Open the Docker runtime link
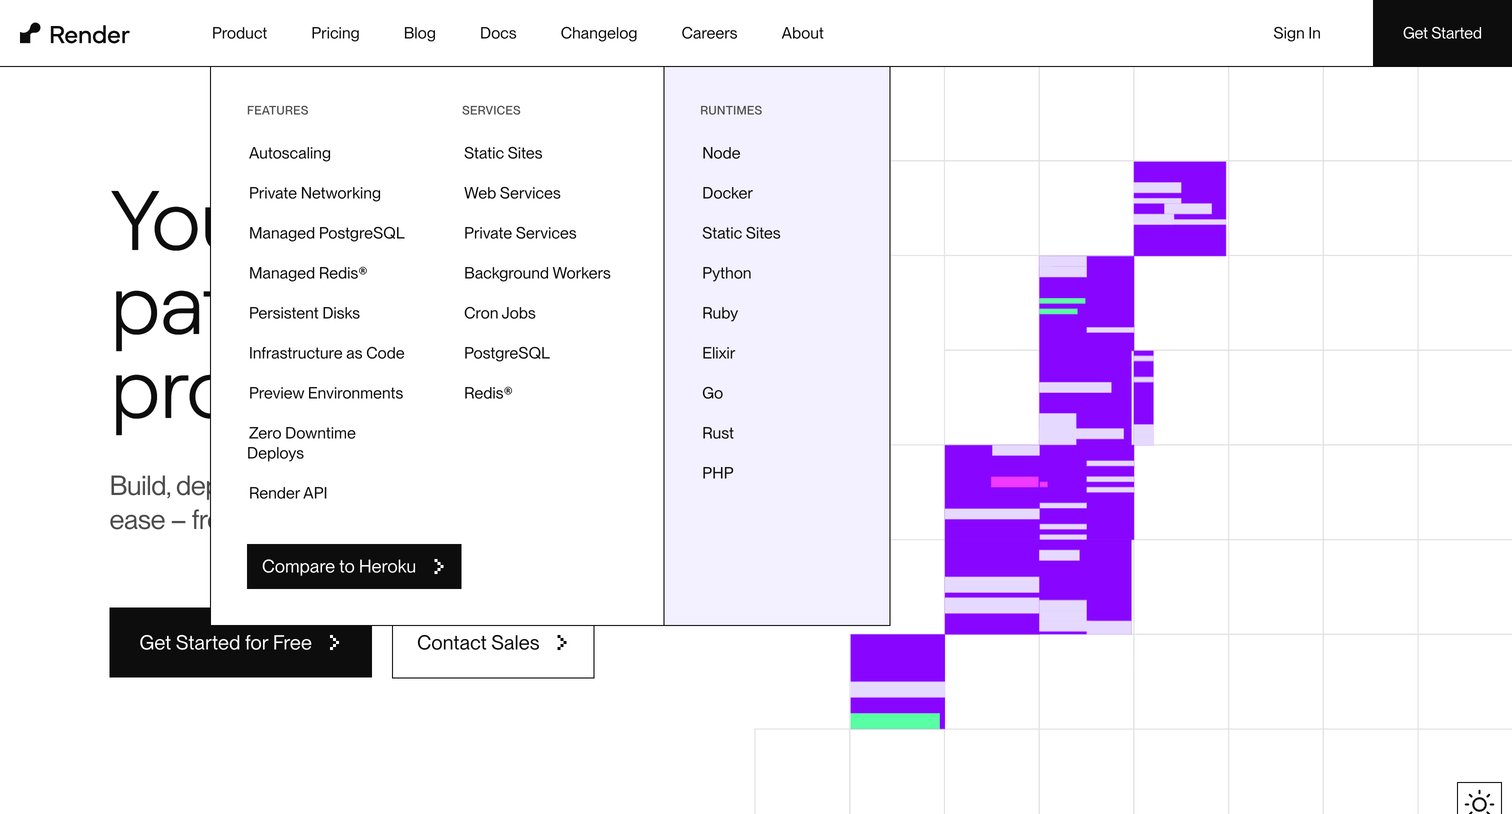This screenshot has width=1512, height=814. [x=727, y=193]
